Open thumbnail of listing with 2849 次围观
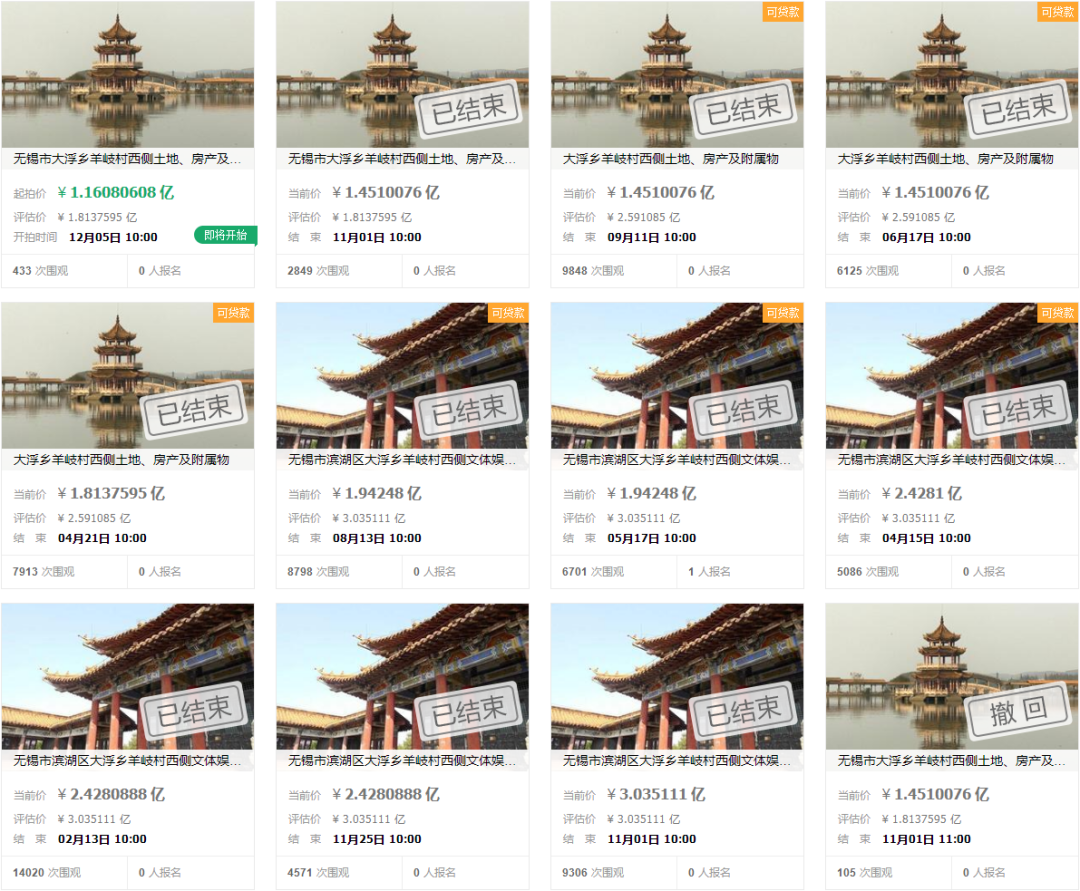 402,74
